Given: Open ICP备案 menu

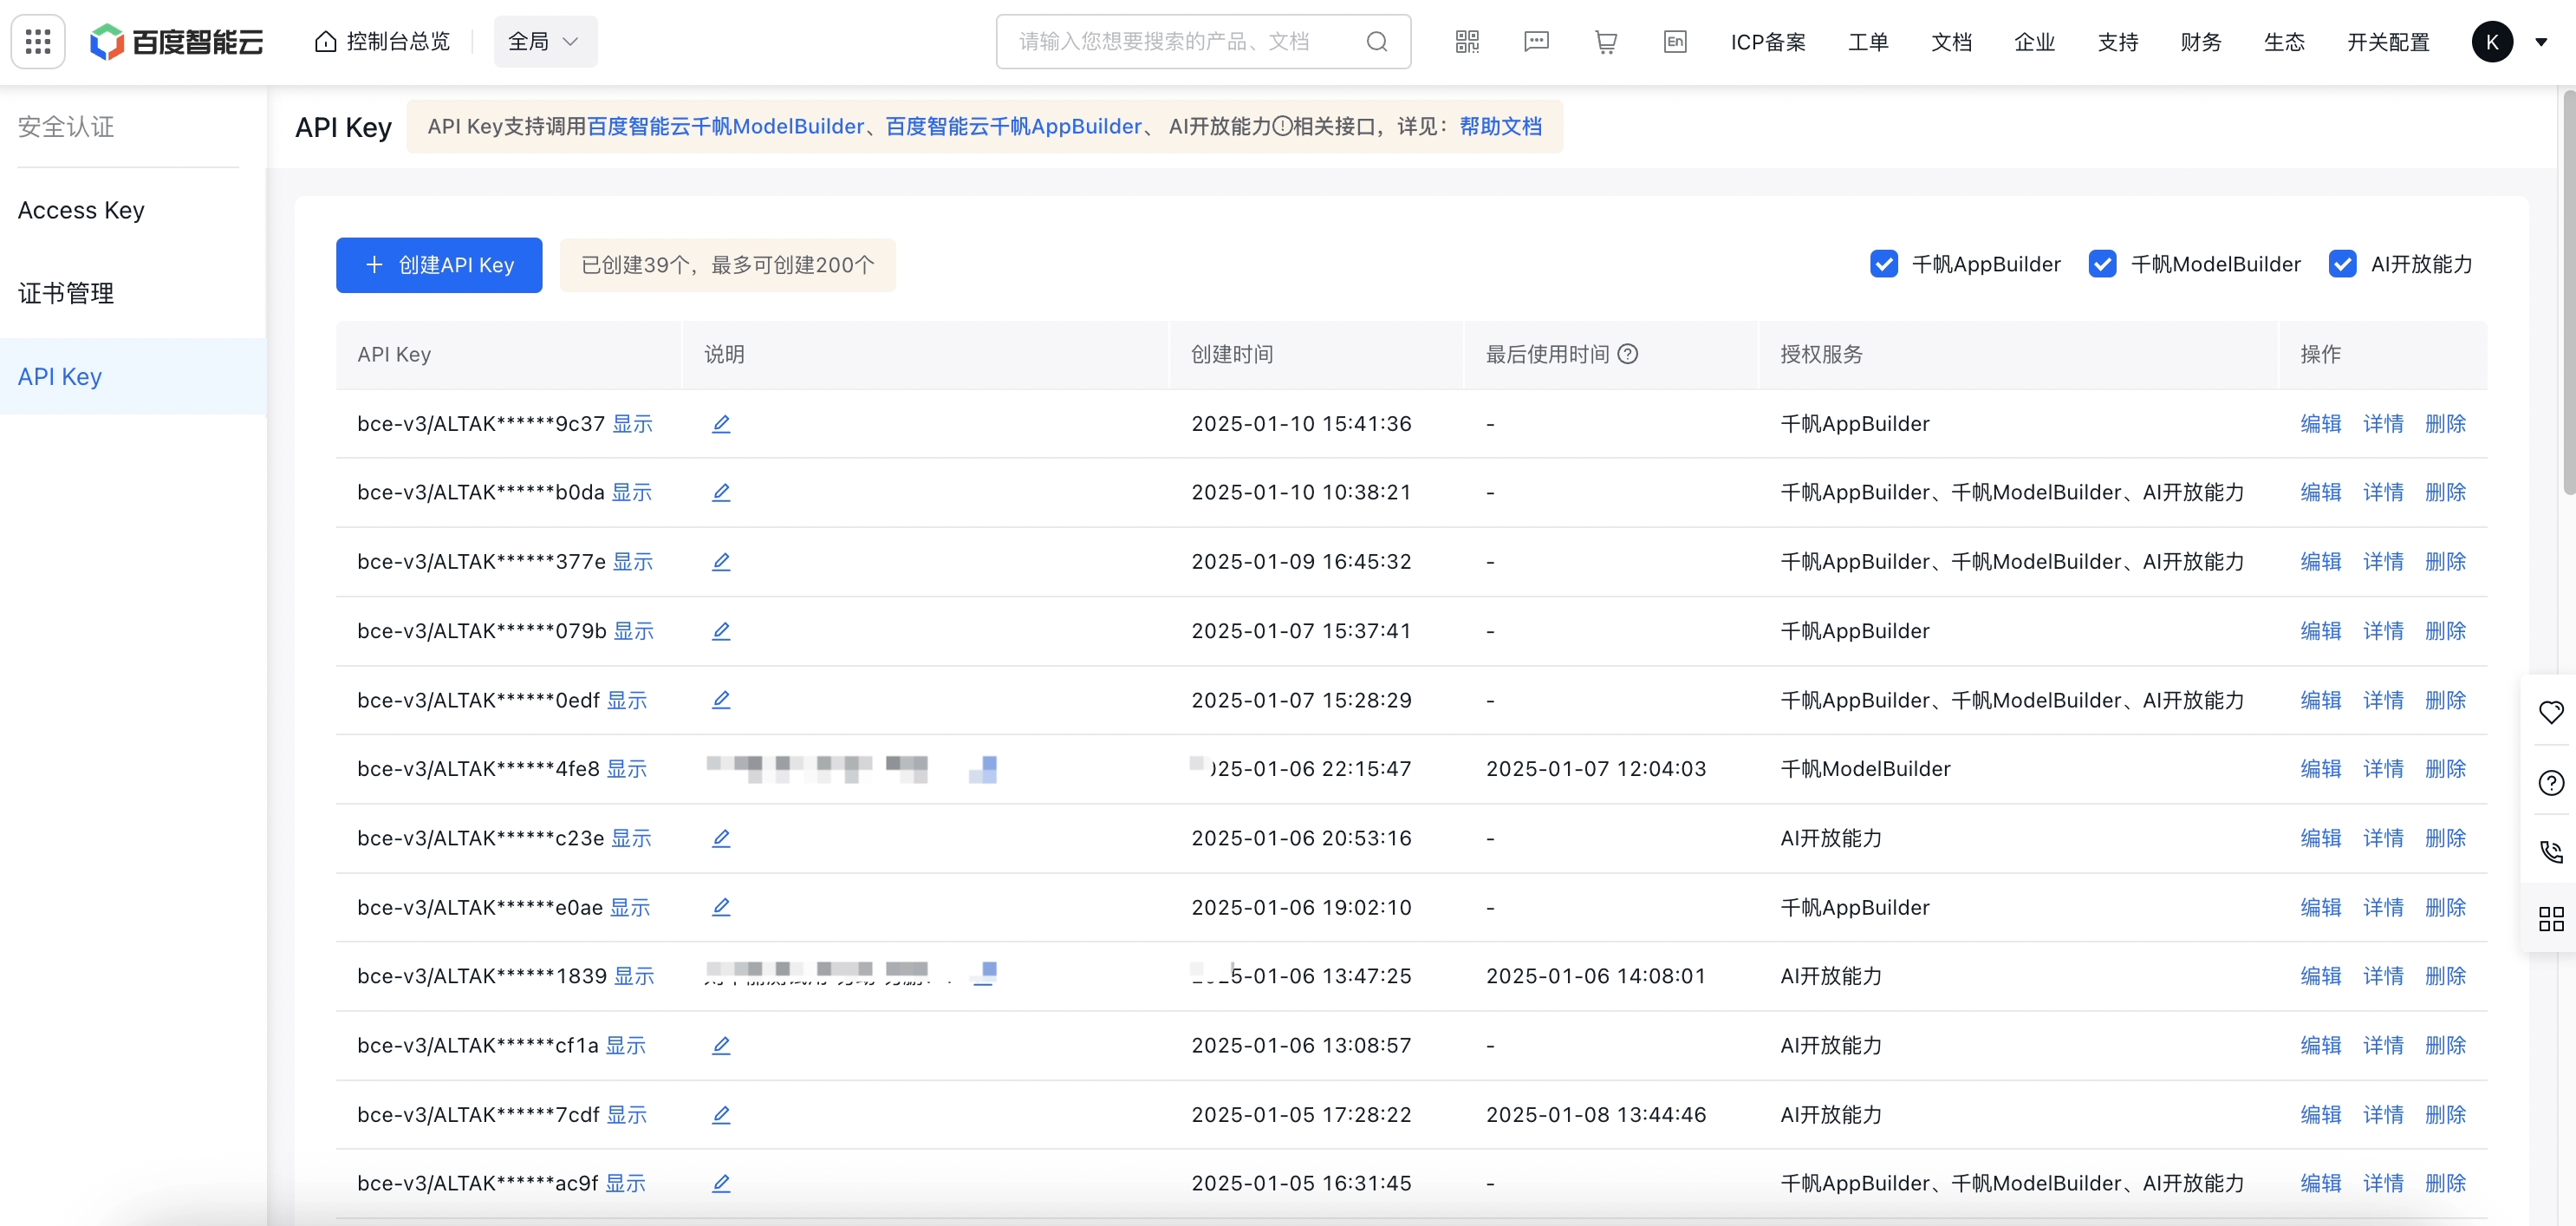Looking at the screenshot, I should (x=1768, y=42).
